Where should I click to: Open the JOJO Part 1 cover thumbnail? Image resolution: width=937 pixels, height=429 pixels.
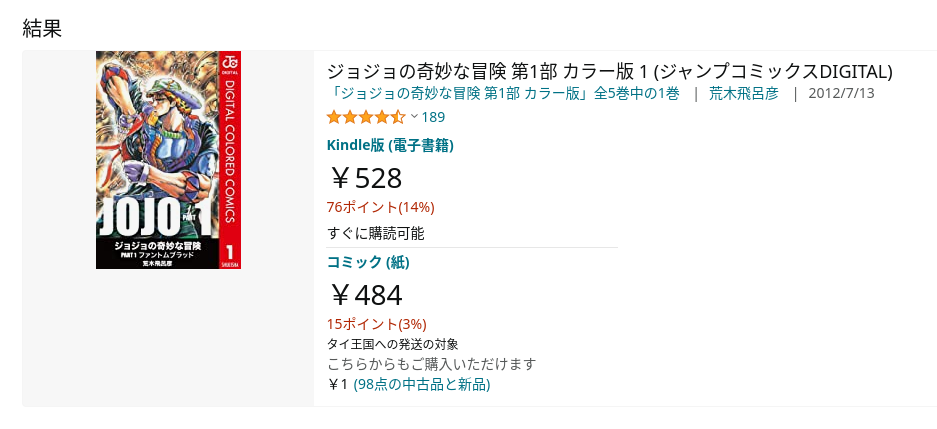pos(168,160)
